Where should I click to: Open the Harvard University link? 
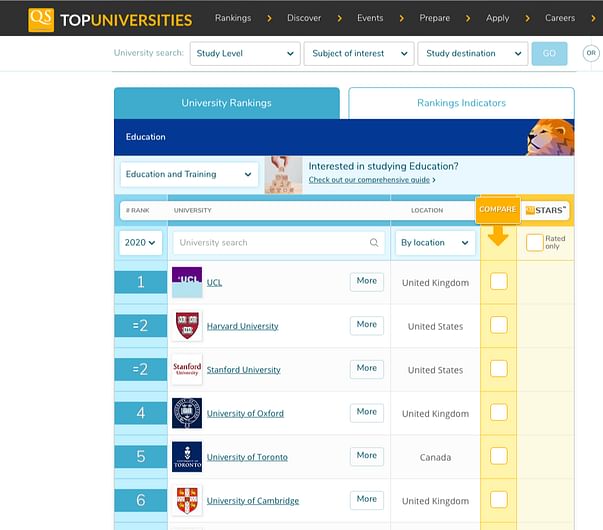(243, 326)
